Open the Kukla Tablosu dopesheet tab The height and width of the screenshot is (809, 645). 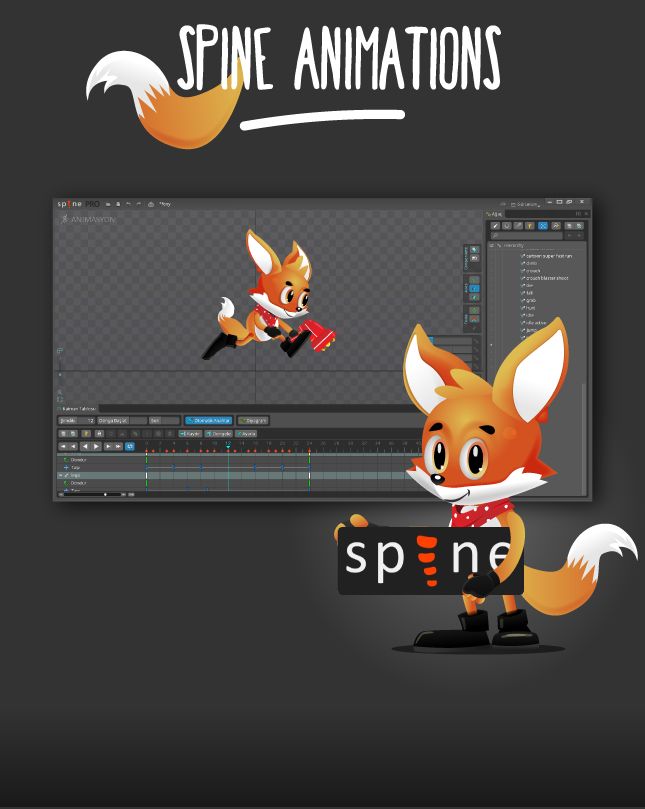coord(78,409)
